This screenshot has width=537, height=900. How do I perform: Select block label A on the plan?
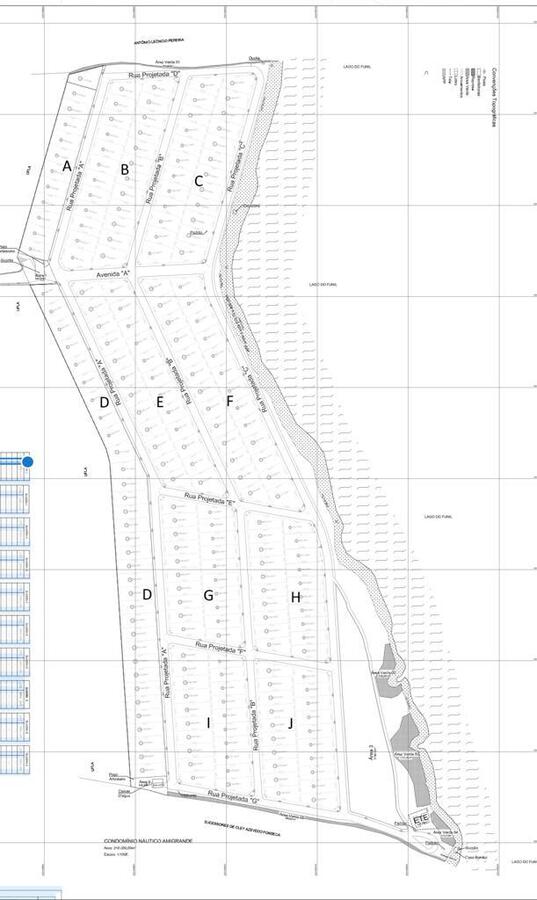pos(67,166)
